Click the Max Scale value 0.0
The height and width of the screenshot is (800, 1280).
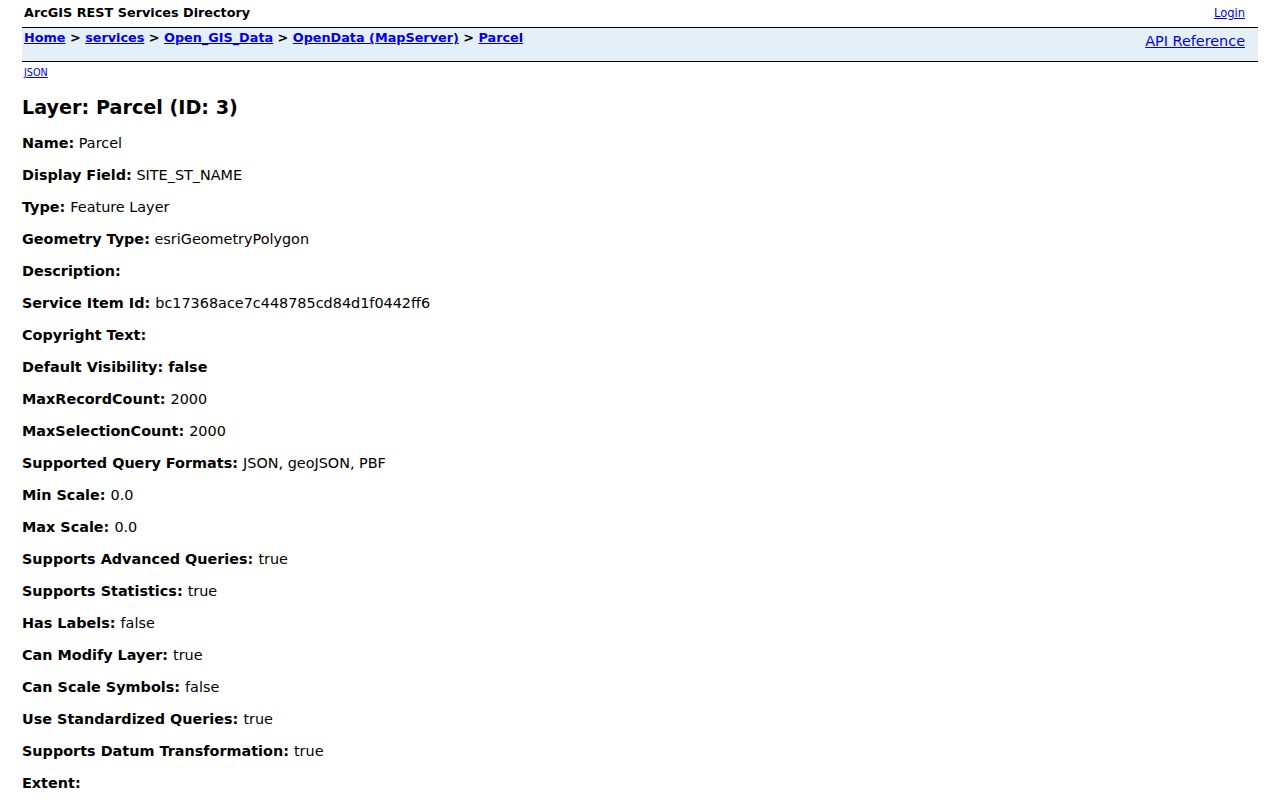[x=126, y=527]
